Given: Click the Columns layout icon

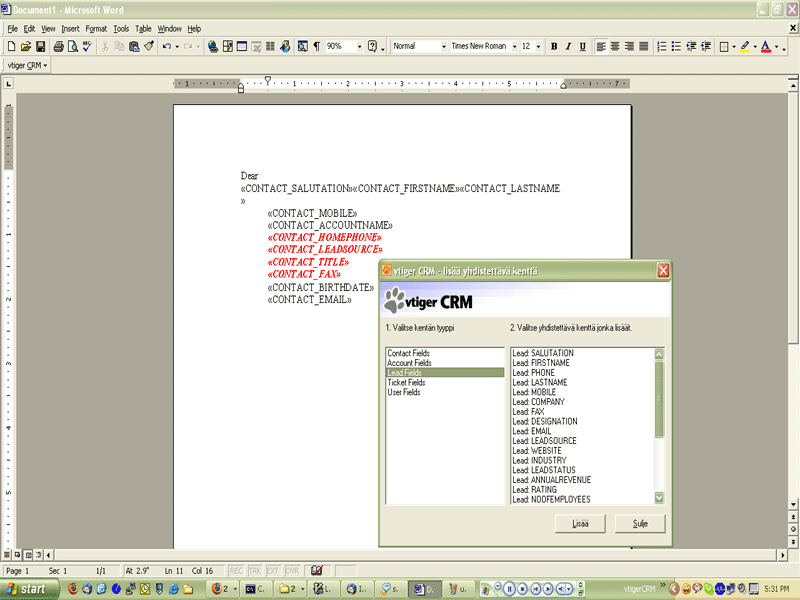Looking at the screenshot, I should (270, 46).
